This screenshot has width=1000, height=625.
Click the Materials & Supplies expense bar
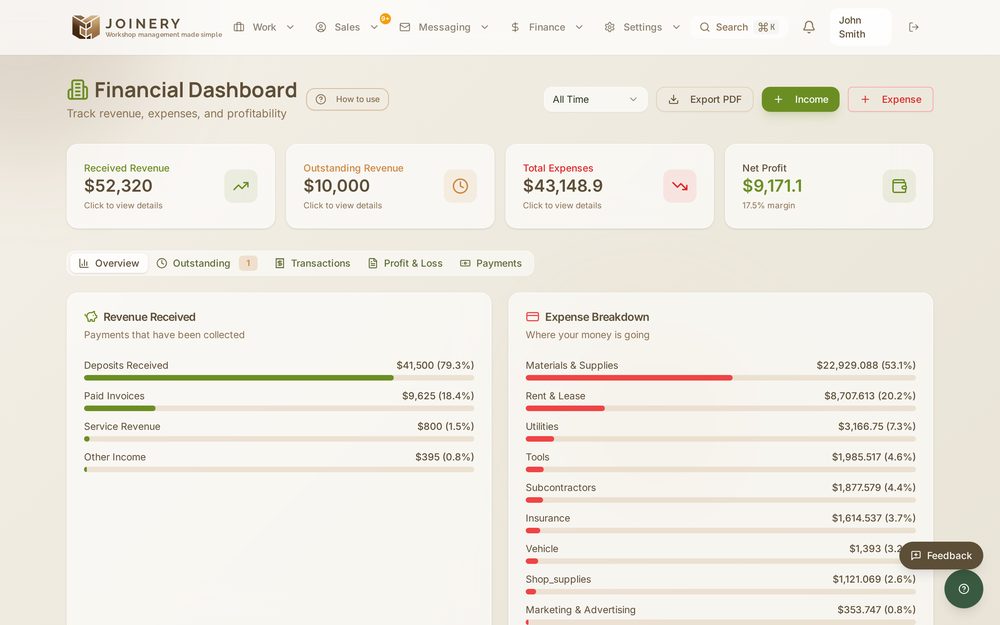pyautogui.click(x=721, y=378)
